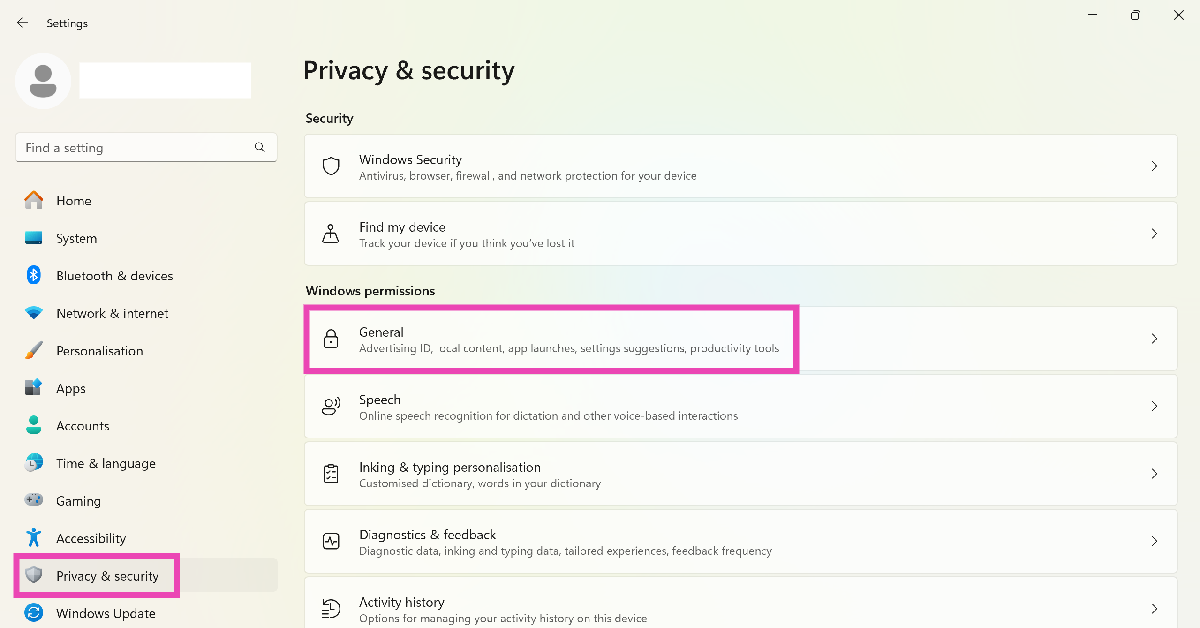Click the back arrow in Settings header
Image resolution: width=1200 pixels, height=628 pixels.
22,23
